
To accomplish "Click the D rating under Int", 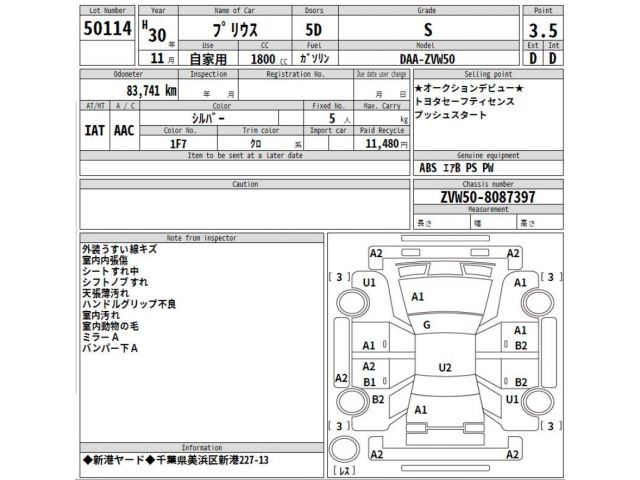I will [x=553, y=58].
